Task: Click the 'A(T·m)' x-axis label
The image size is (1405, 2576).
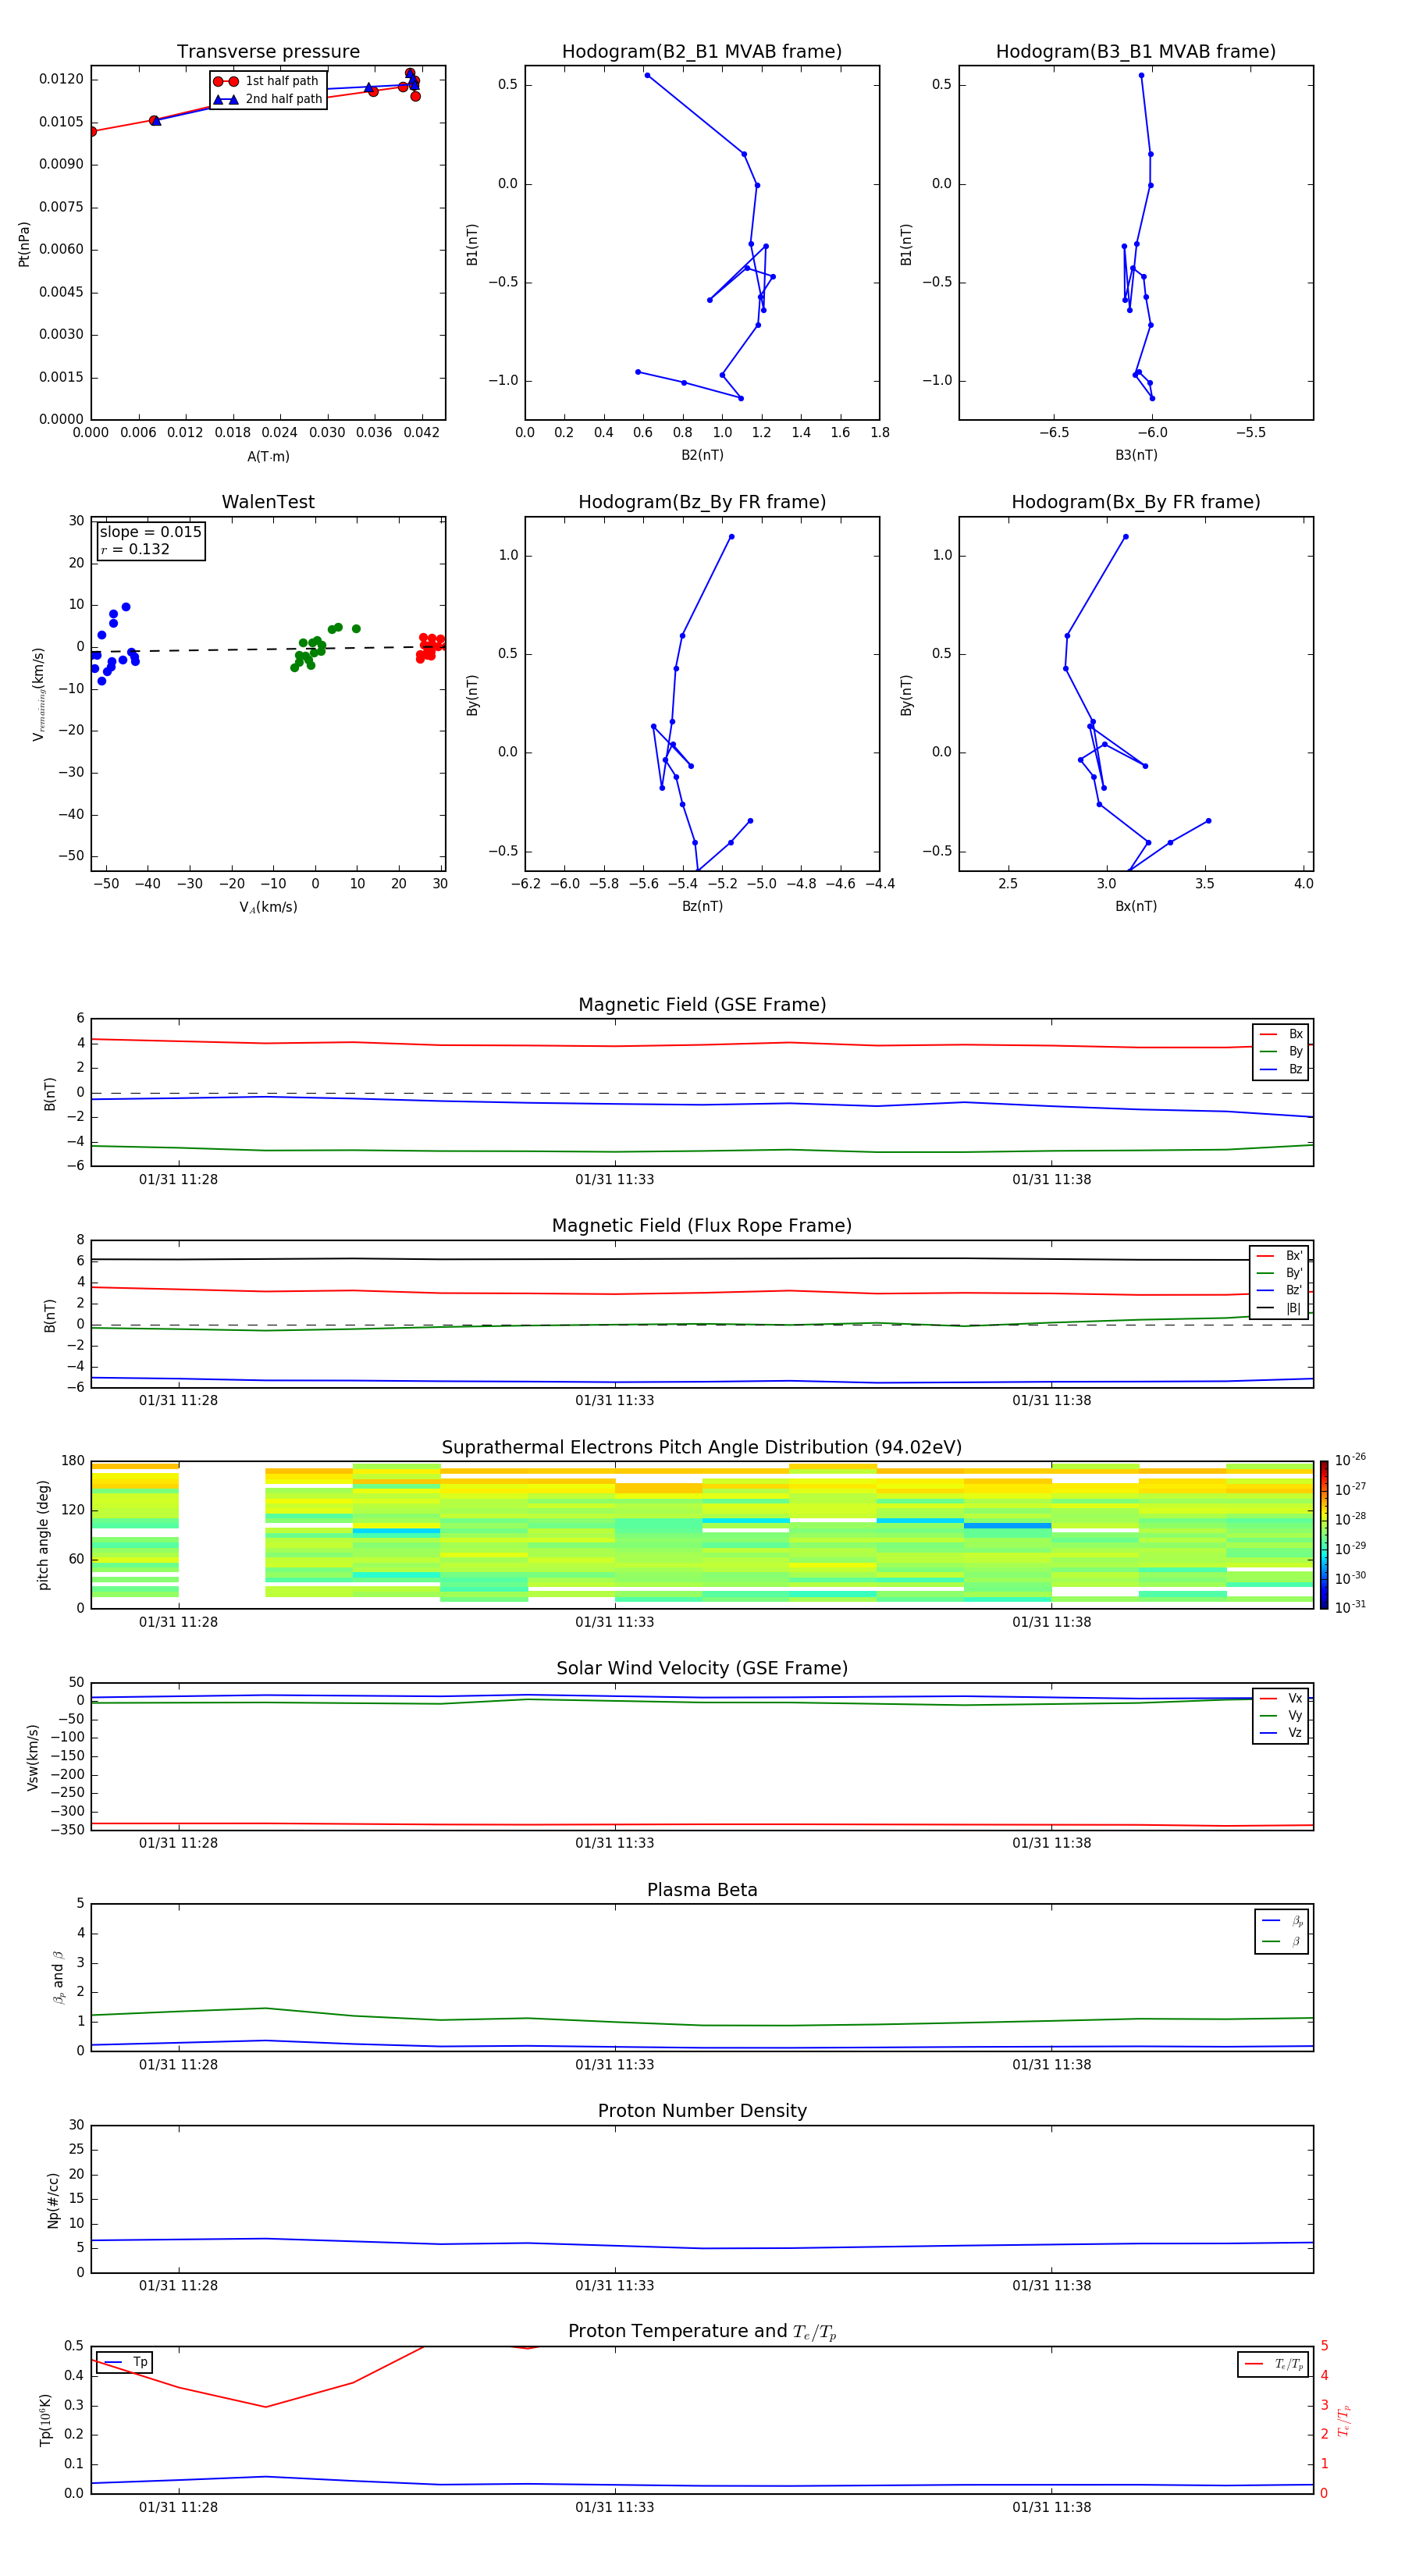Action: [x=268, y=457]
